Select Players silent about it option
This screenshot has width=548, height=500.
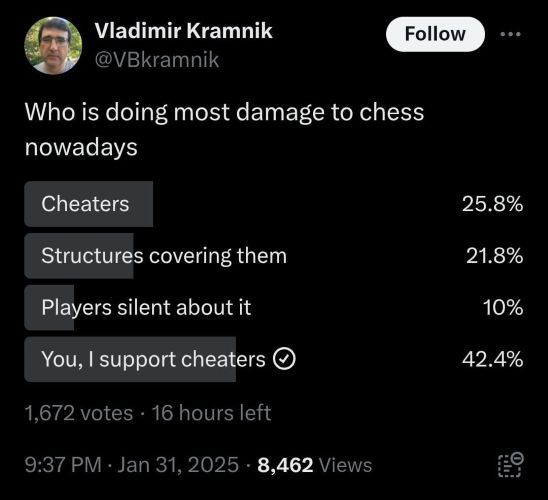click(x=274, y=307)
